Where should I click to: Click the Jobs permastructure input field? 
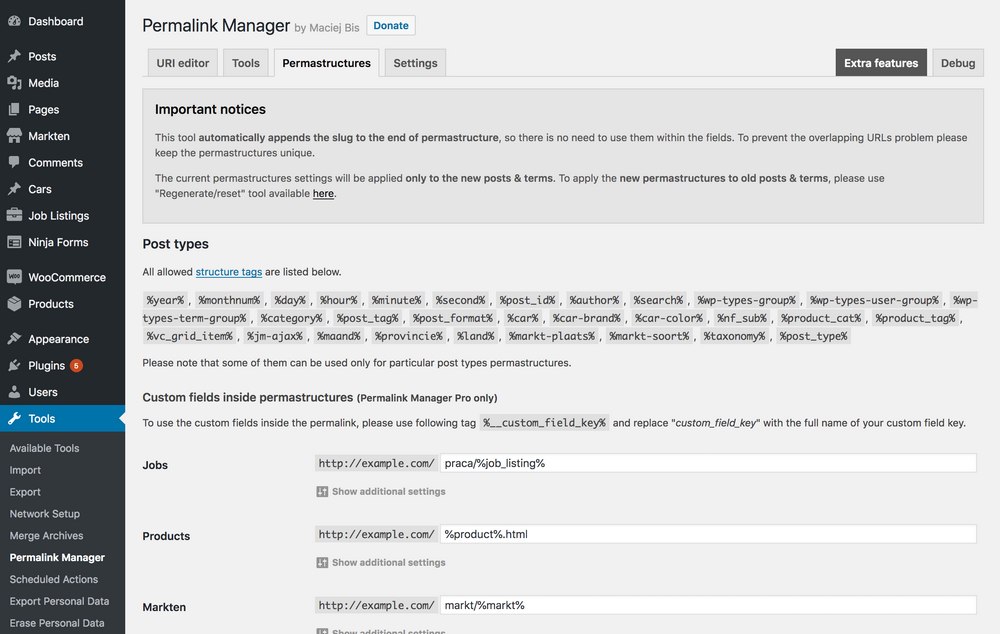(x=708, y=463)
